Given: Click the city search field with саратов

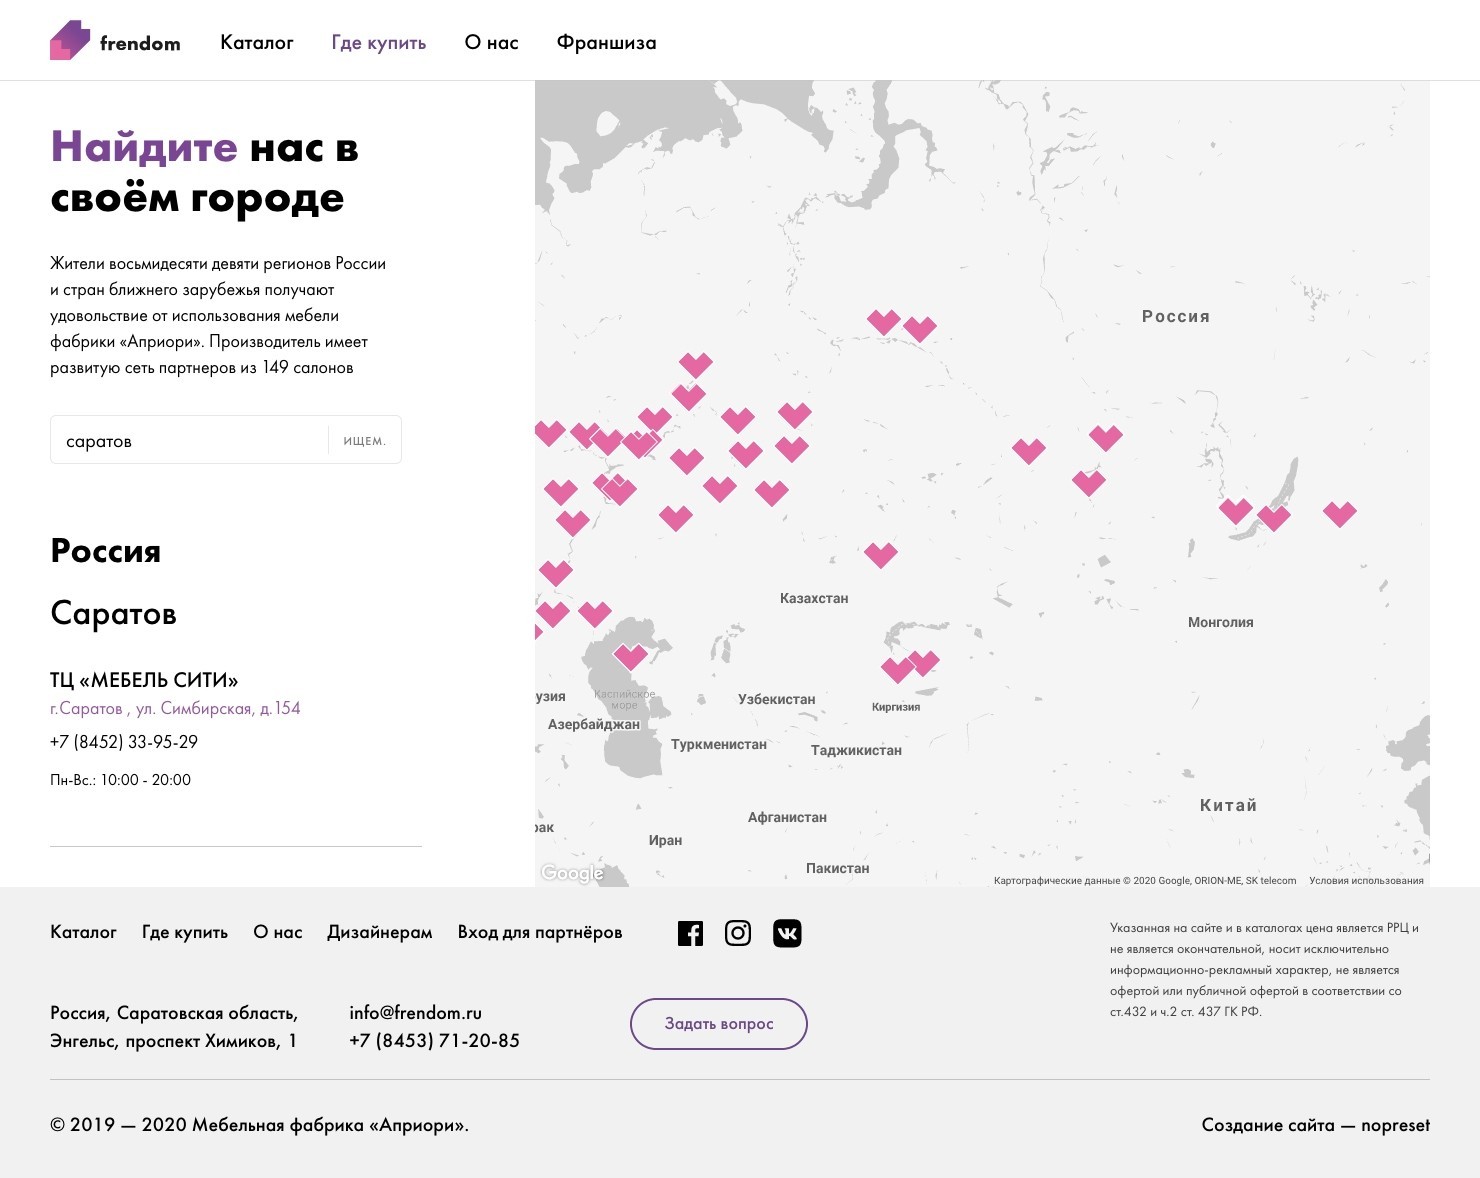Looking at the screenshot, I should [x=190, y=441].
